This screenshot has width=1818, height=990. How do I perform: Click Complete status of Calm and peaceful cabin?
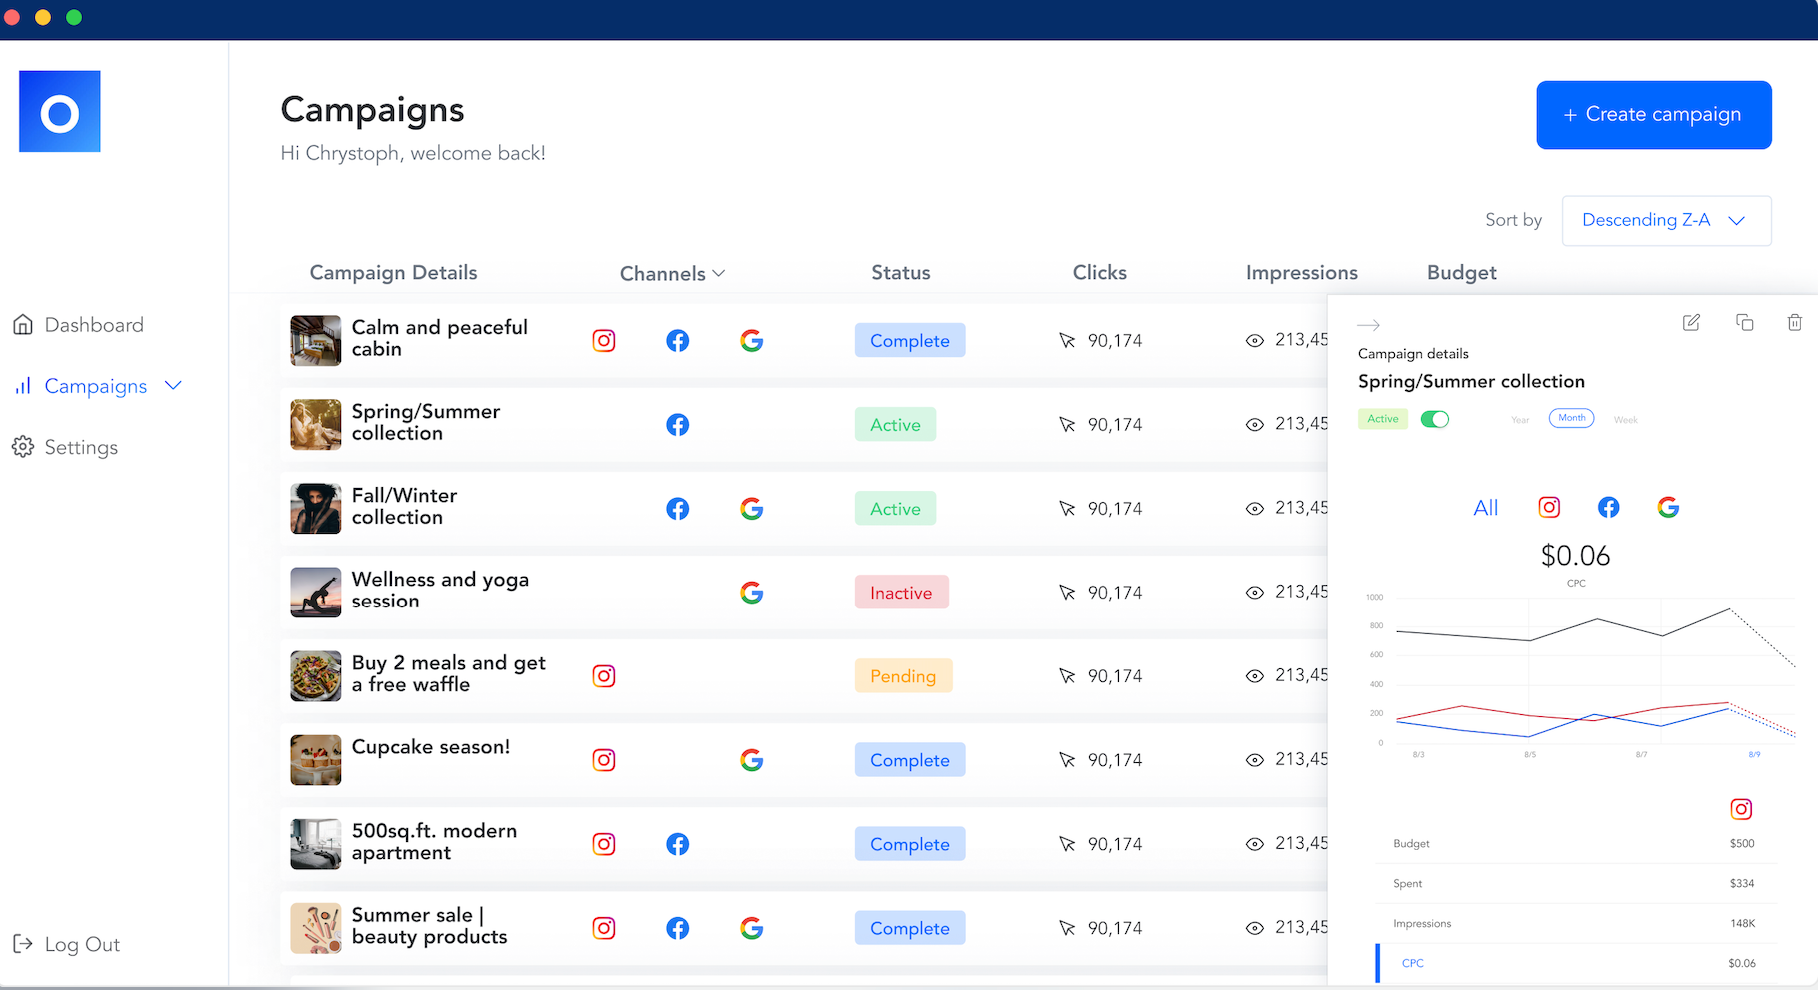910,340
